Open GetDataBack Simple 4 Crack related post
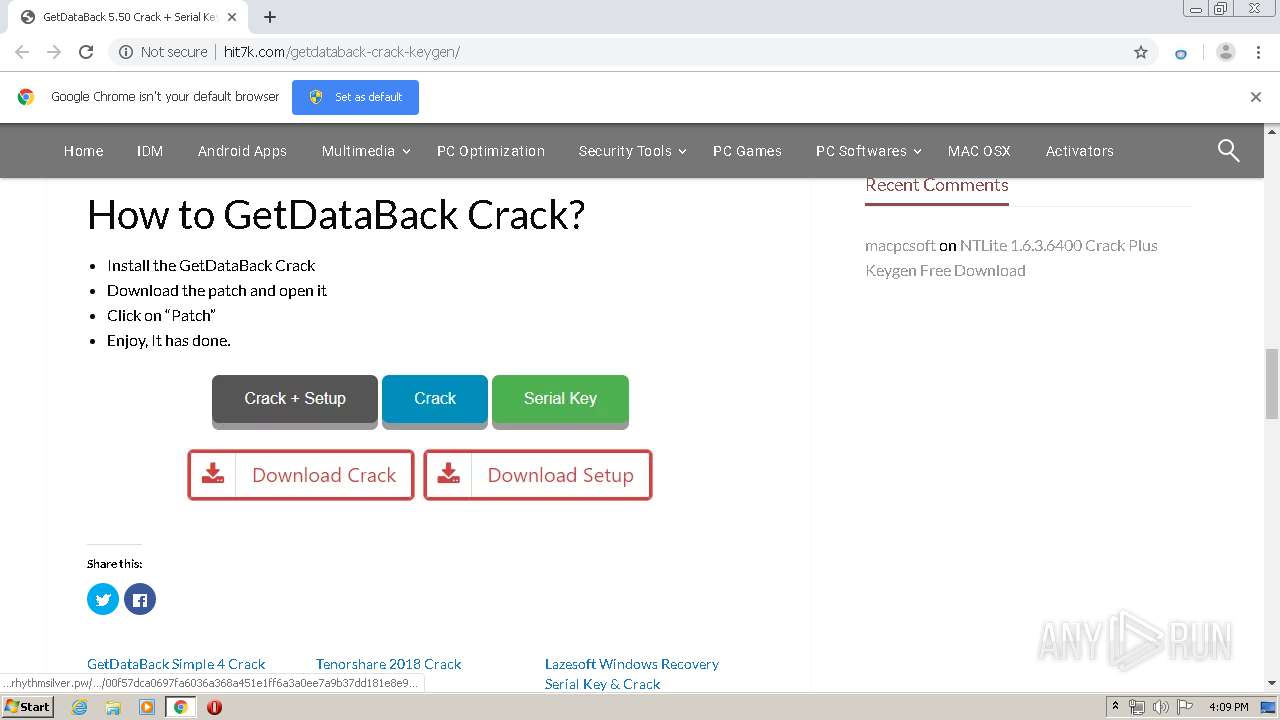Viewport: 1280px width, 720px height. click(176, 664)
